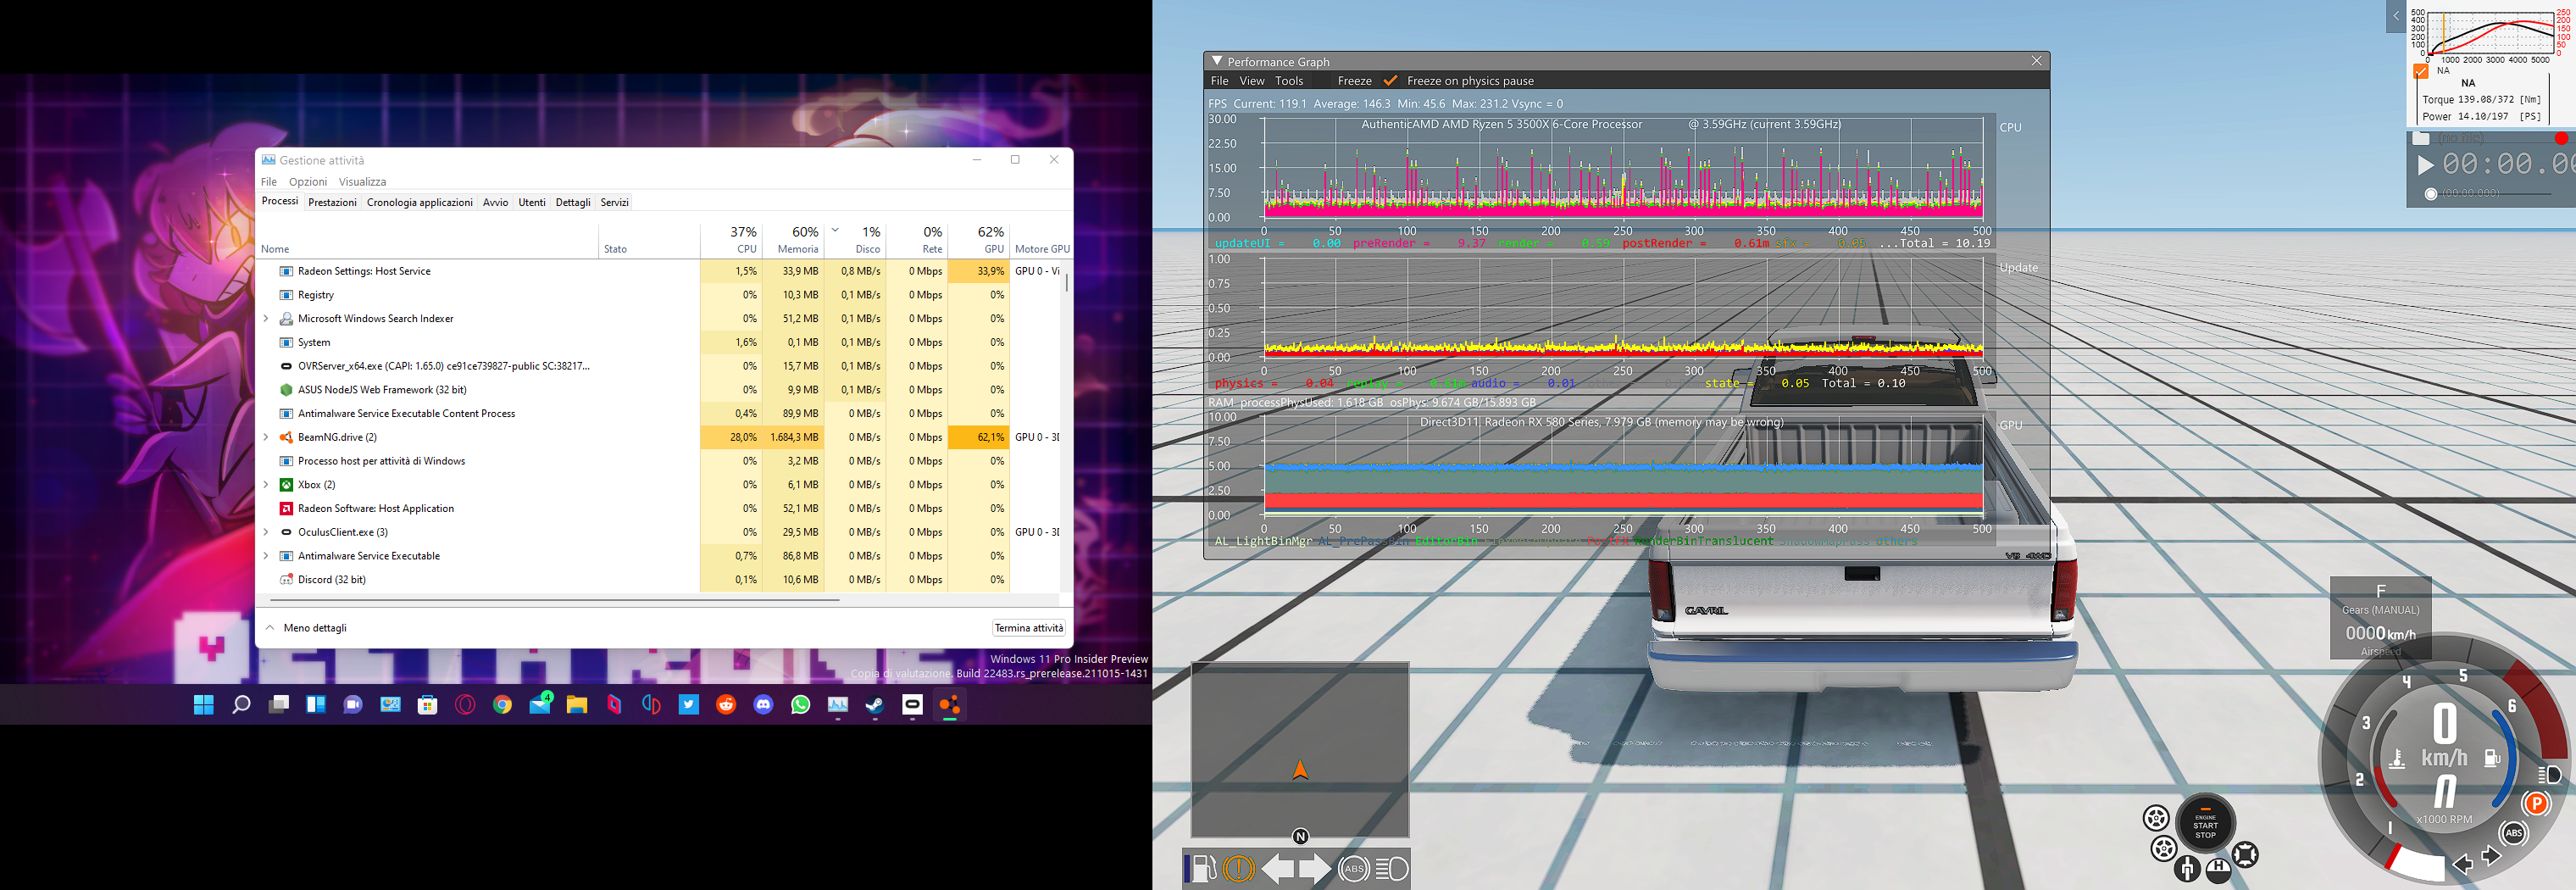Viewport: 2576px width, 890px height.
Task: Click the red record button in replay widget
Action: pyautogui.click(x=2561, y=138)
